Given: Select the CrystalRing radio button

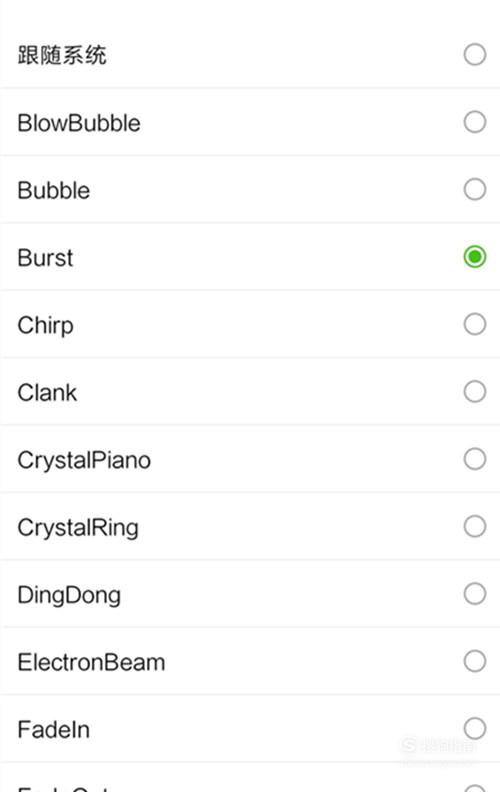Looking at the screenshot, I should 475,526.
